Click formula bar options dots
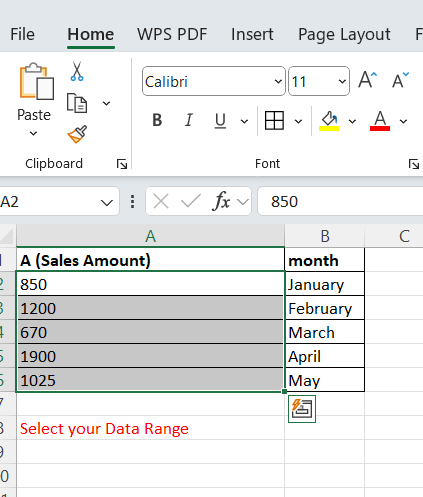Screen dimensions: 423x497 tap(133, 202)
